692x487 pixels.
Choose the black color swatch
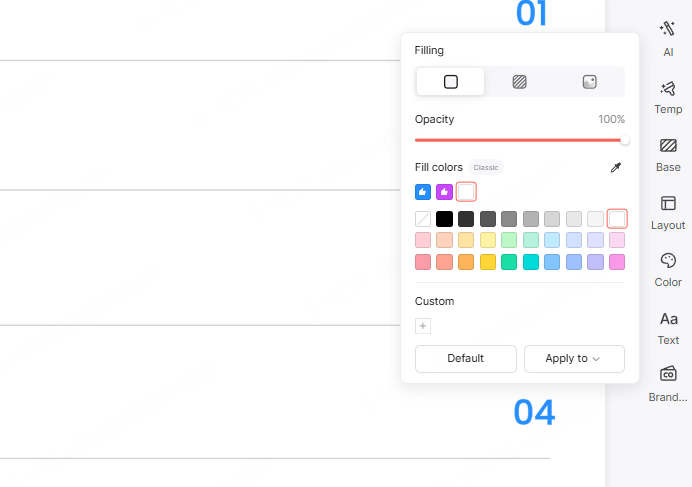(444, 218)
